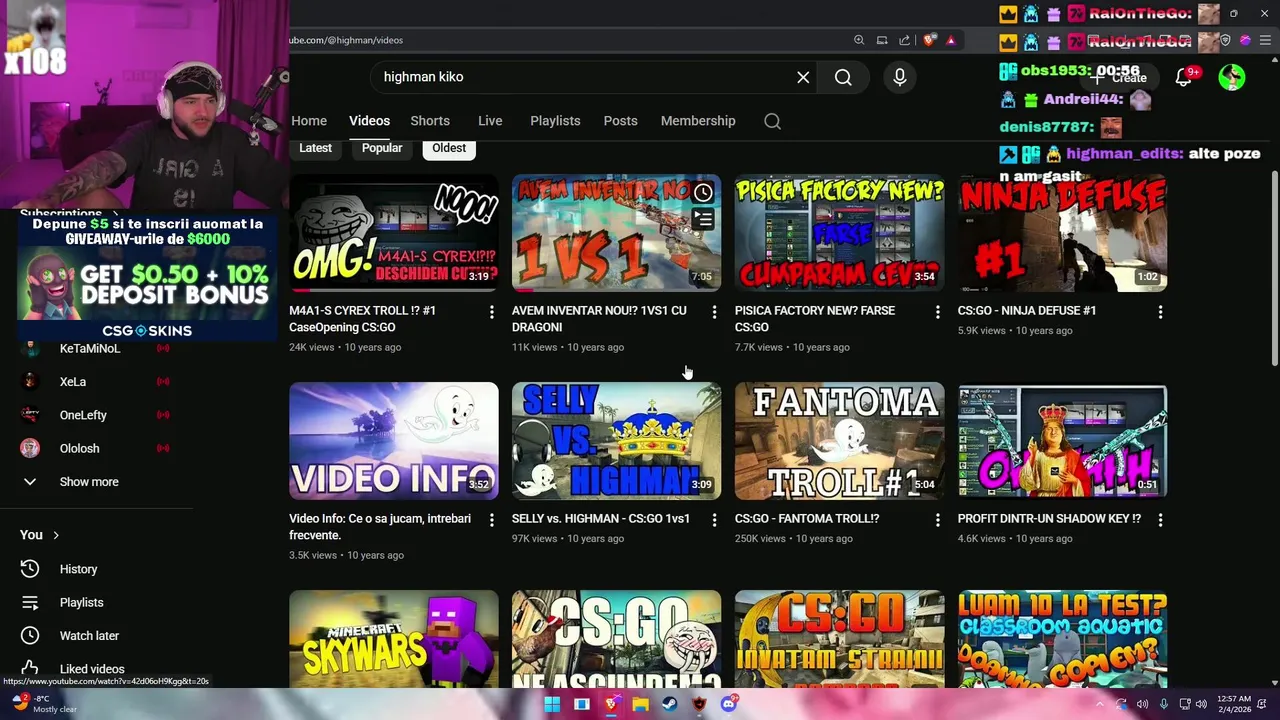Open the Liked videos link

[92, 668]
